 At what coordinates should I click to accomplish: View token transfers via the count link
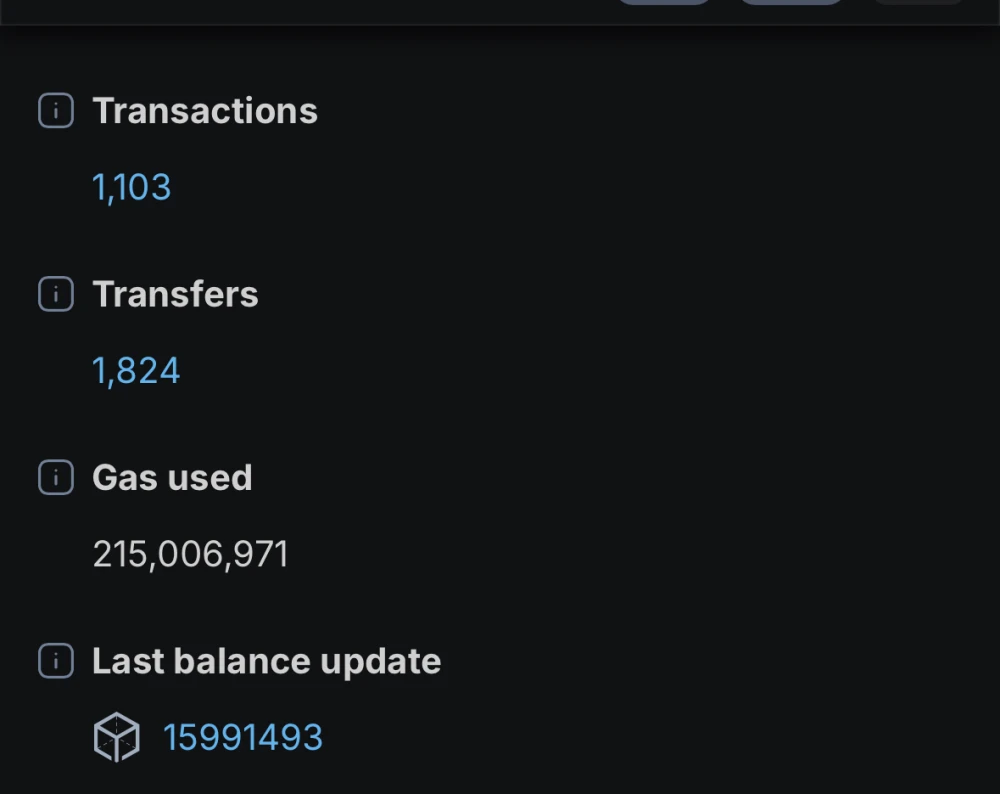click(x=136, y=371)
